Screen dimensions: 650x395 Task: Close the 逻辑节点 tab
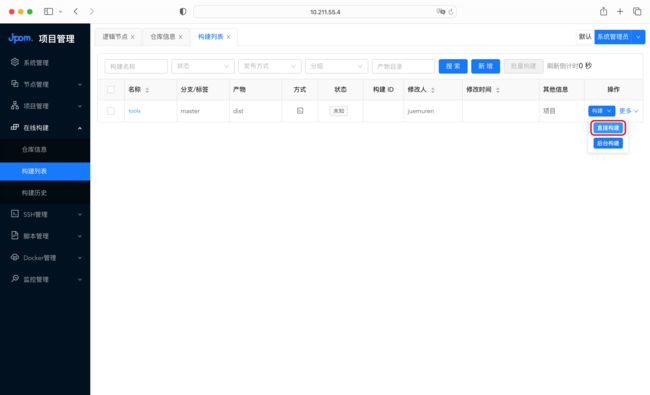133,37
